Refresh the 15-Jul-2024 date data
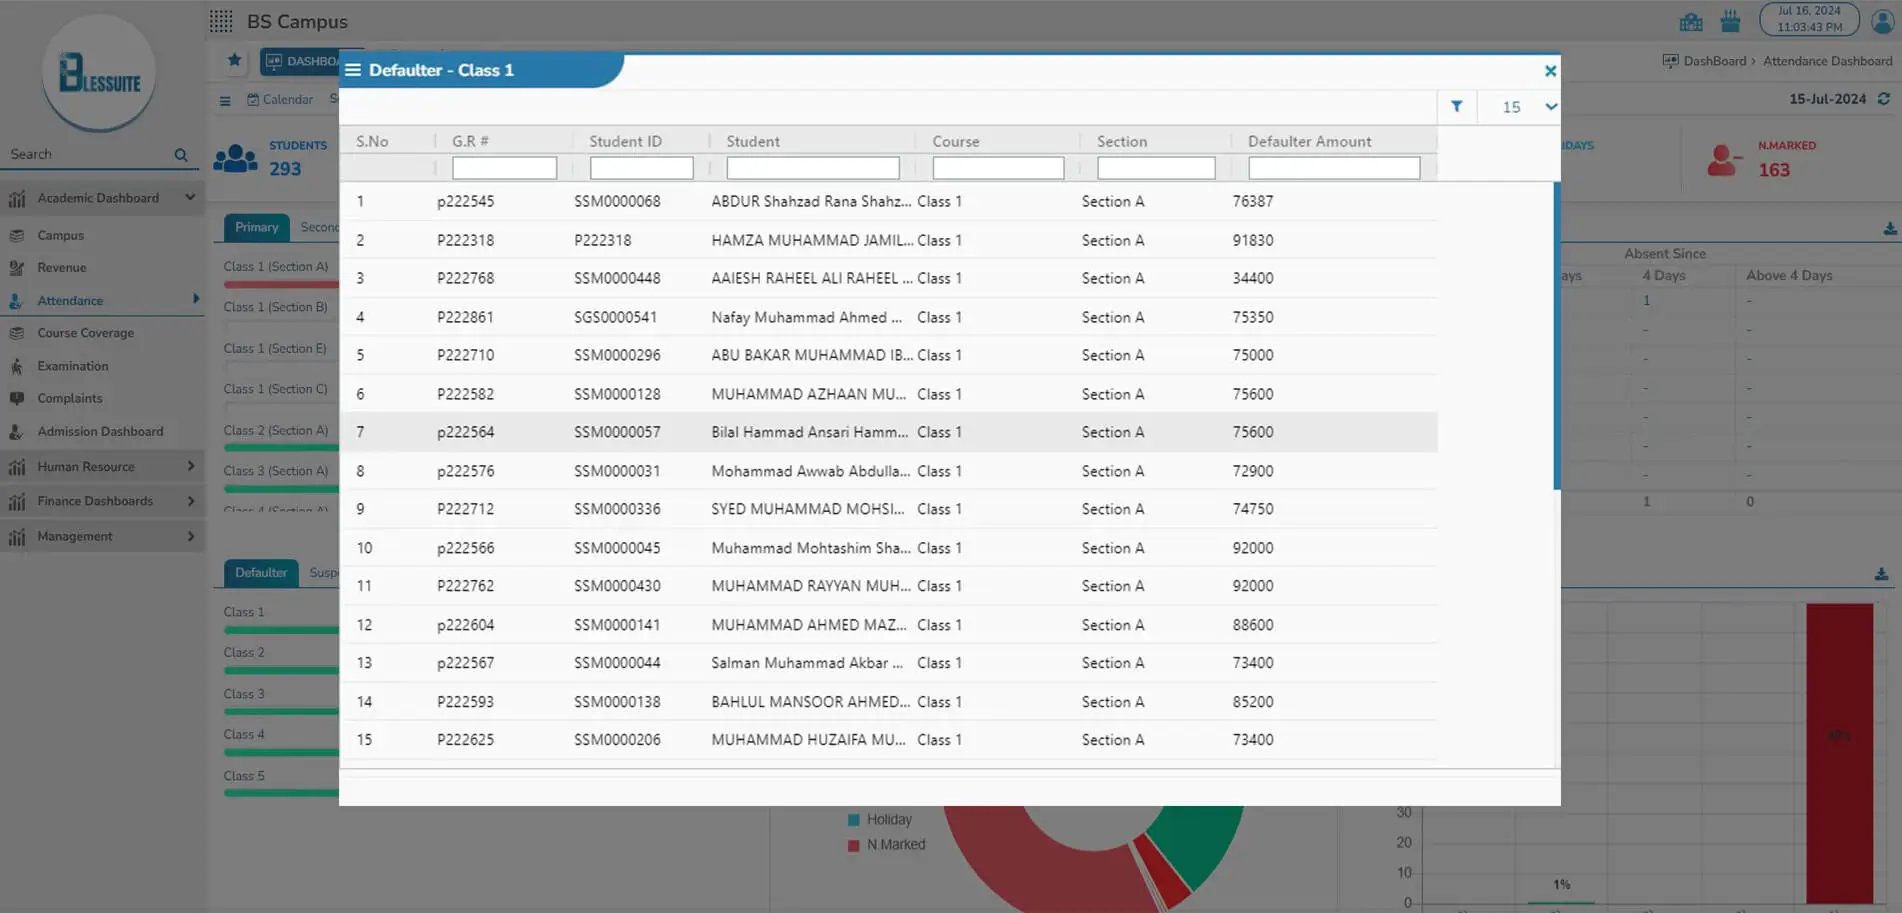 click(x=1884, y=99)
